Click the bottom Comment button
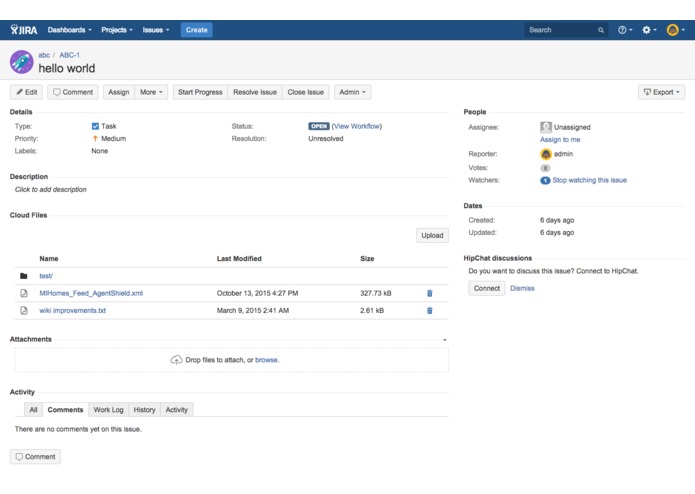 point(35,457)
